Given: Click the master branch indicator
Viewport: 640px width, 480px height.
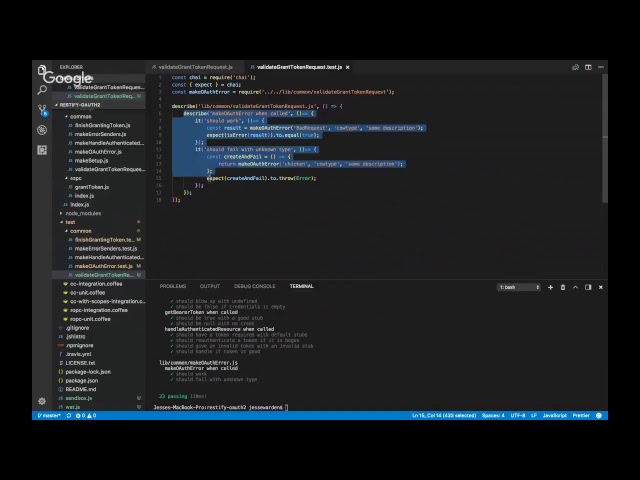Looking at the screenshot, I should coord(49,416).
